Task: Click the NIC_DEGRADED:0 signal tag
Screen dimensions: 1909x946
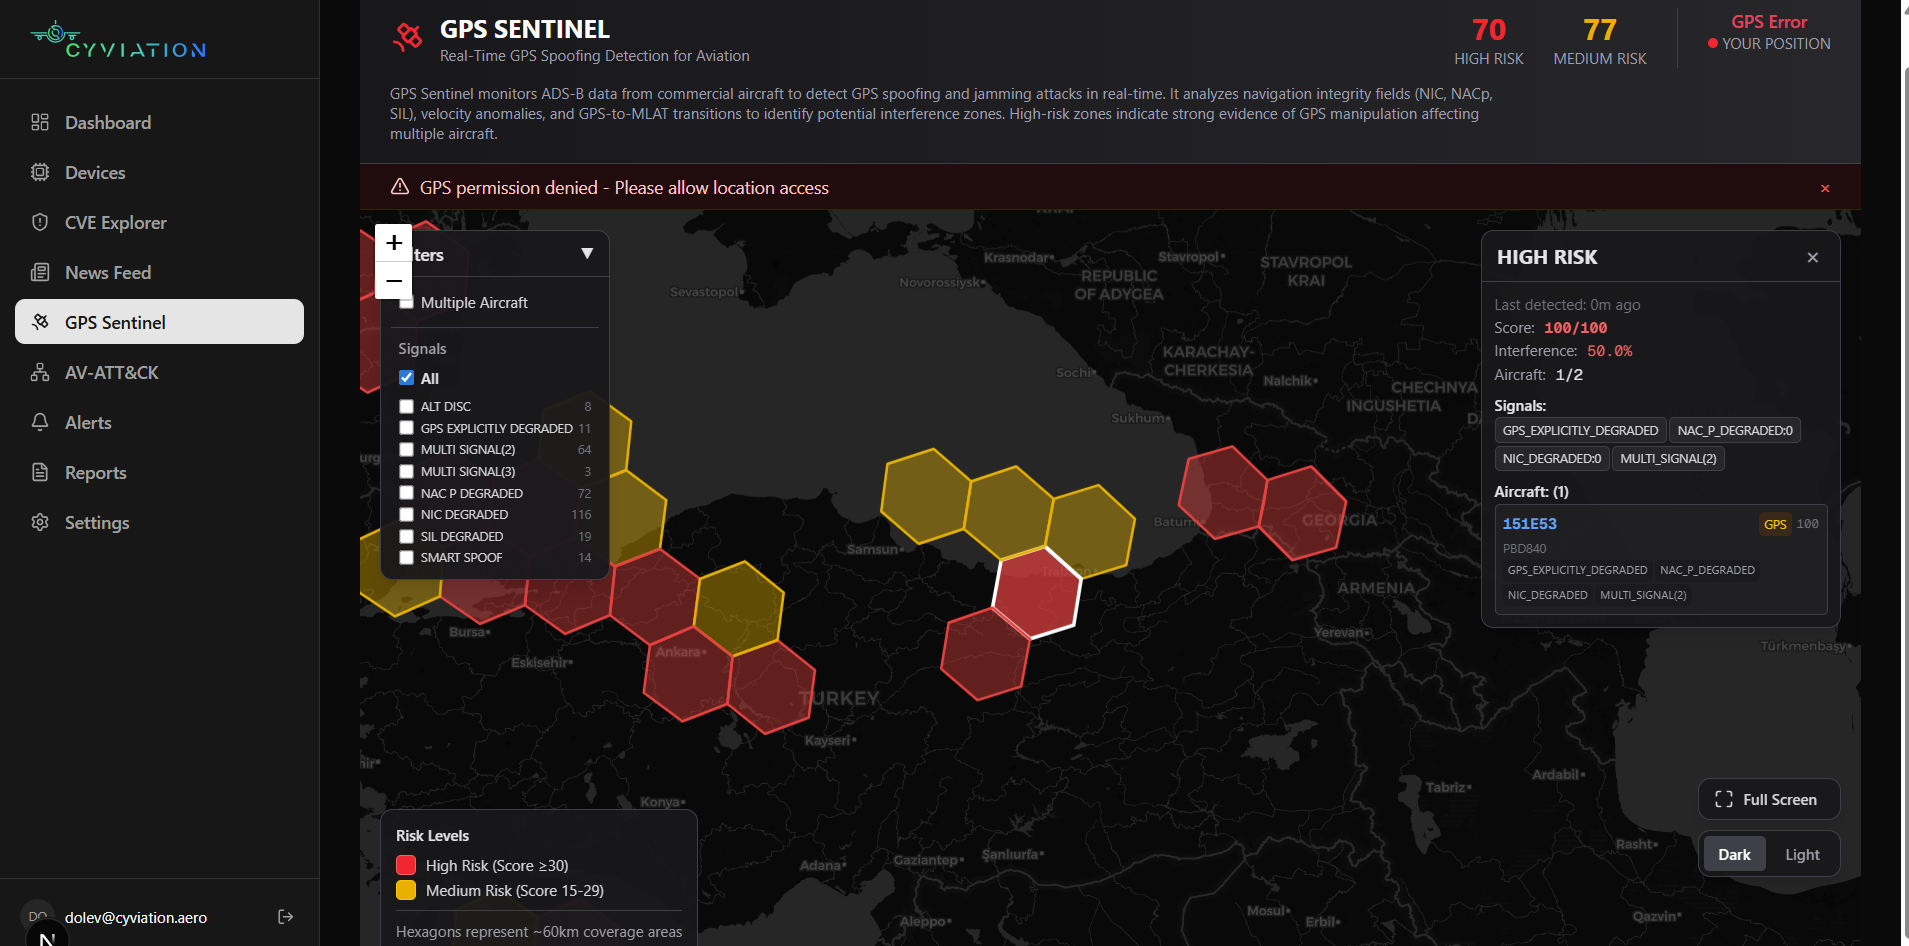Action: (1551, 458)
